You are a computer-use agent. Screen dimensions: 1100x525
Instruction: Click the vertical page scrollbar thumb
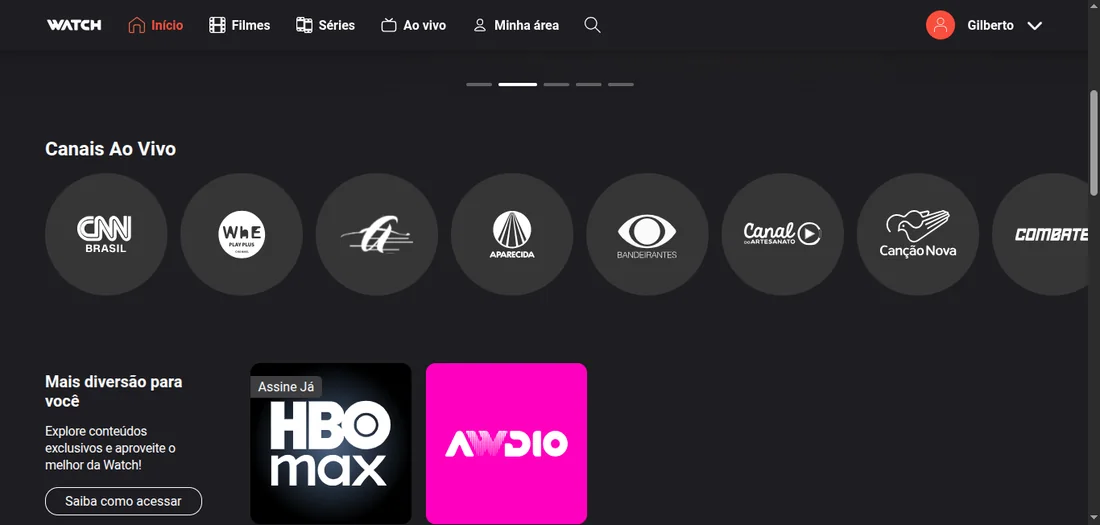coord(1094,143)
